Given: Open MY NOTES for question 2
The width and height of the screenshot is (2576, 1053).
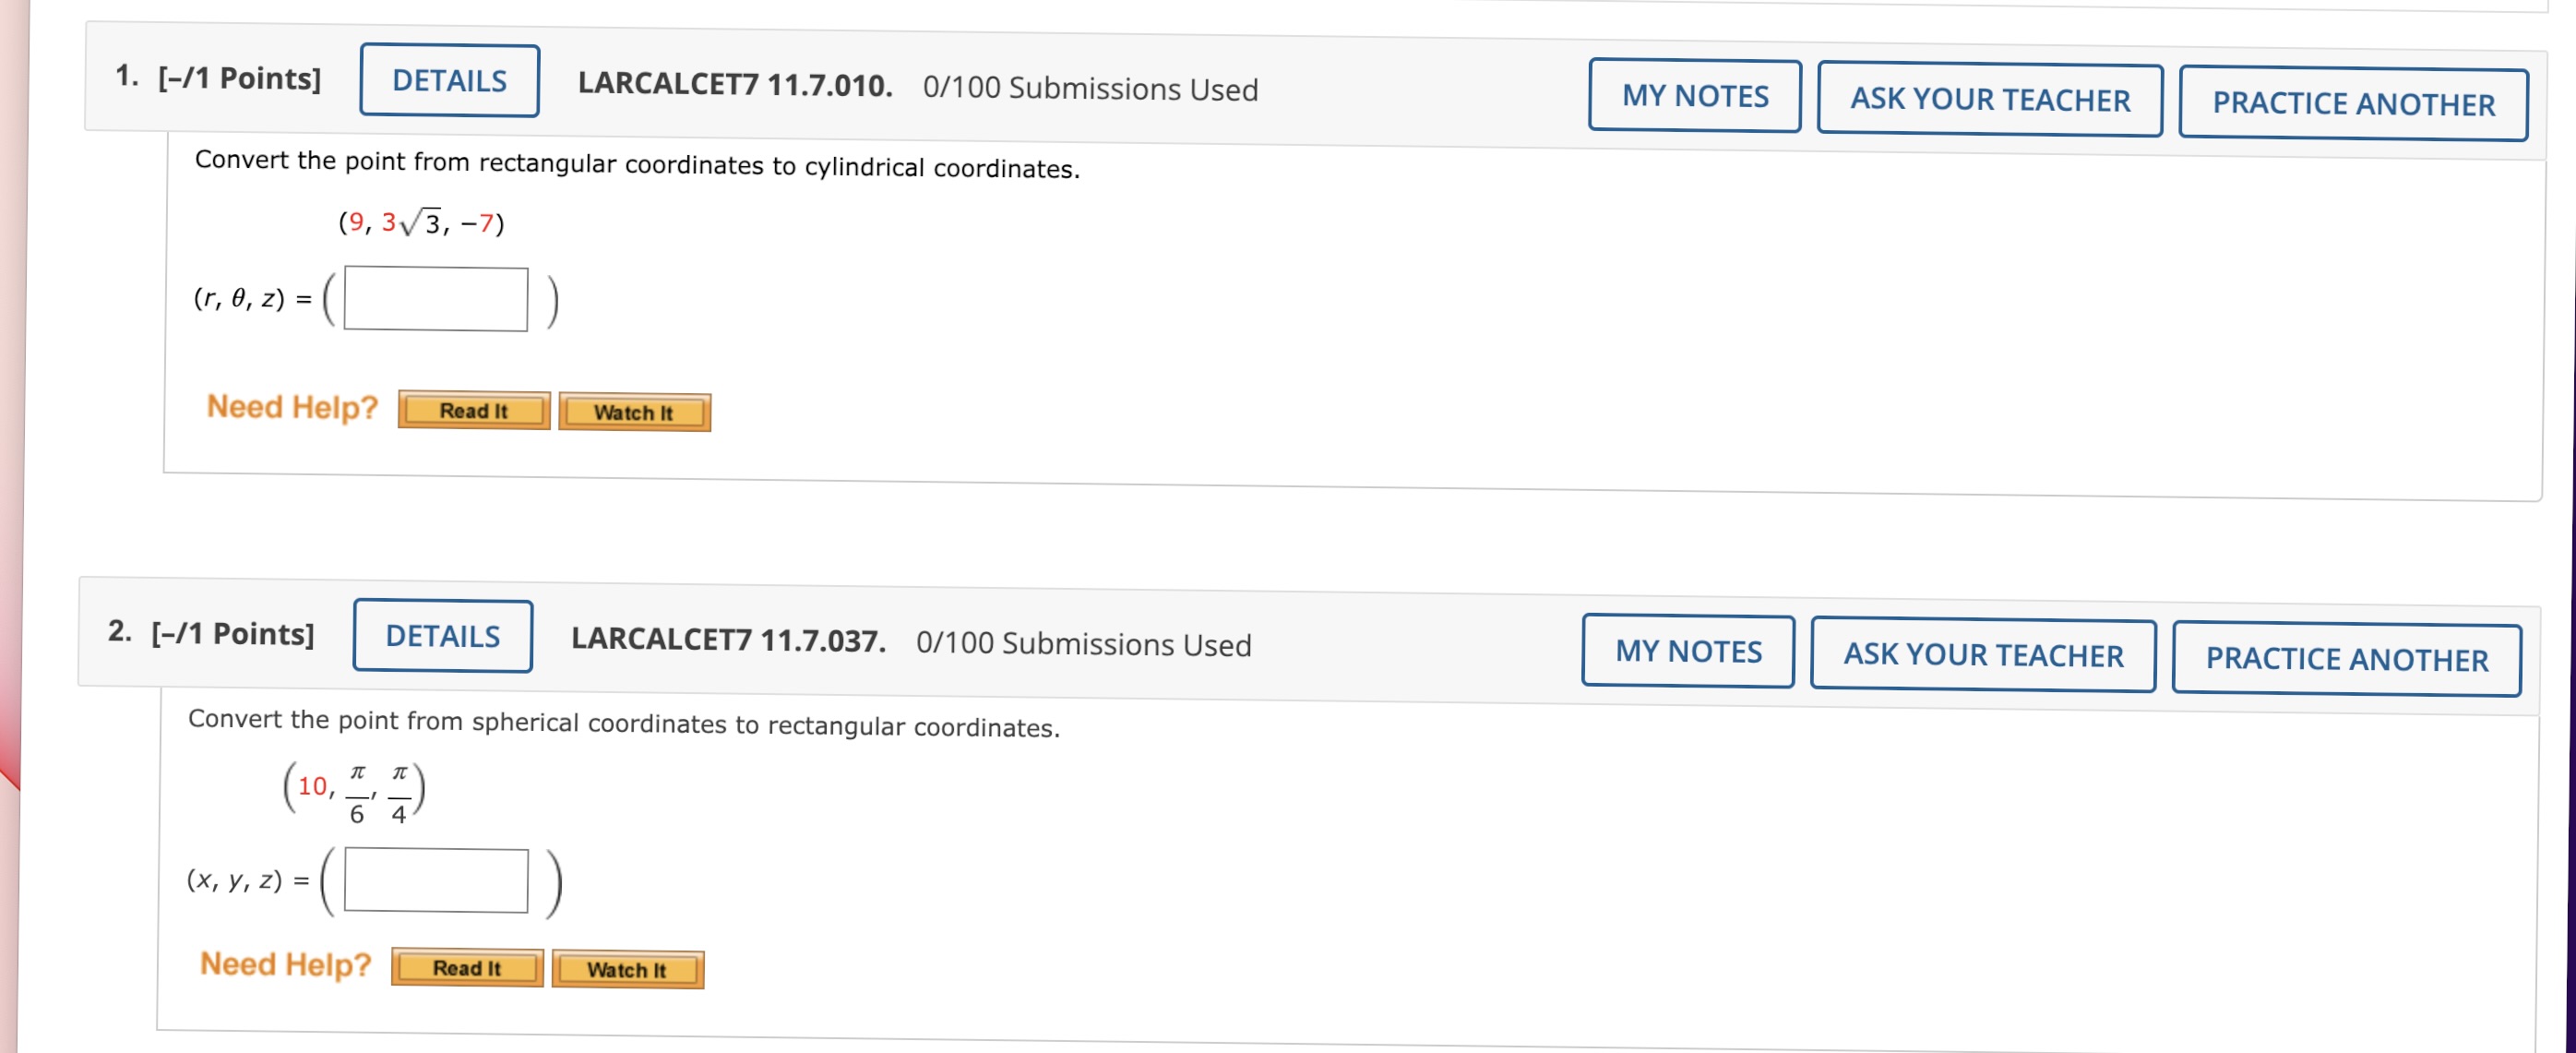Looking at the screenshot, I should [x=1687, y=651].
